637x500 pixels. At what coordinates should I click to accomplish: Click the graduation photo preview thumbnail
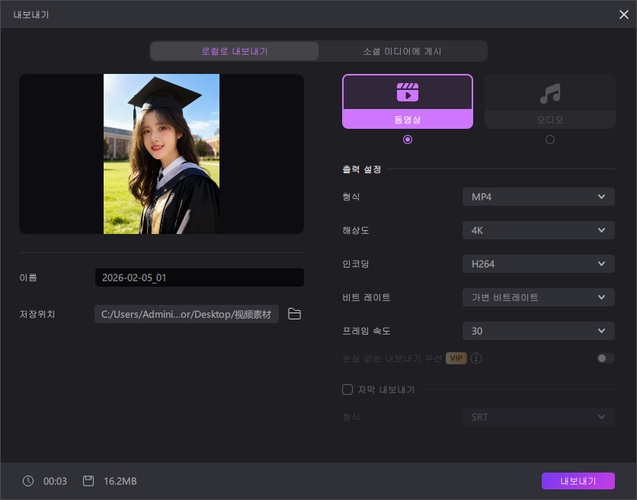coord(161,154)
